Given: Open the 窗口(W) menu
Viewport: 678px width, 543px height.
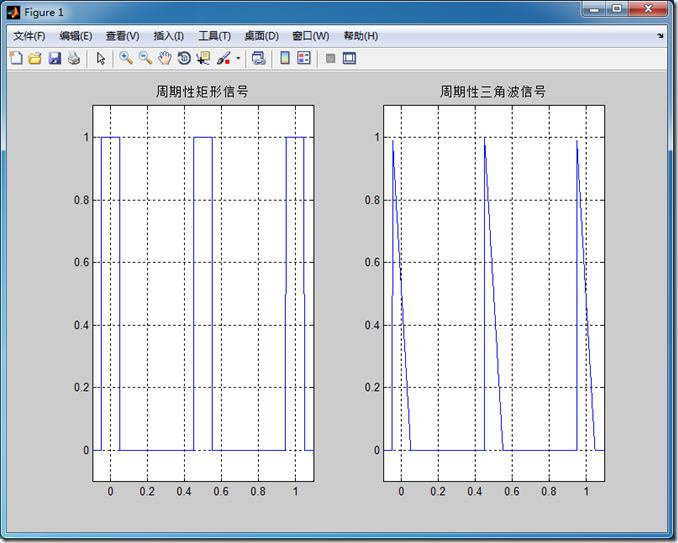Looking at the screenshot, I should point(310,36).
